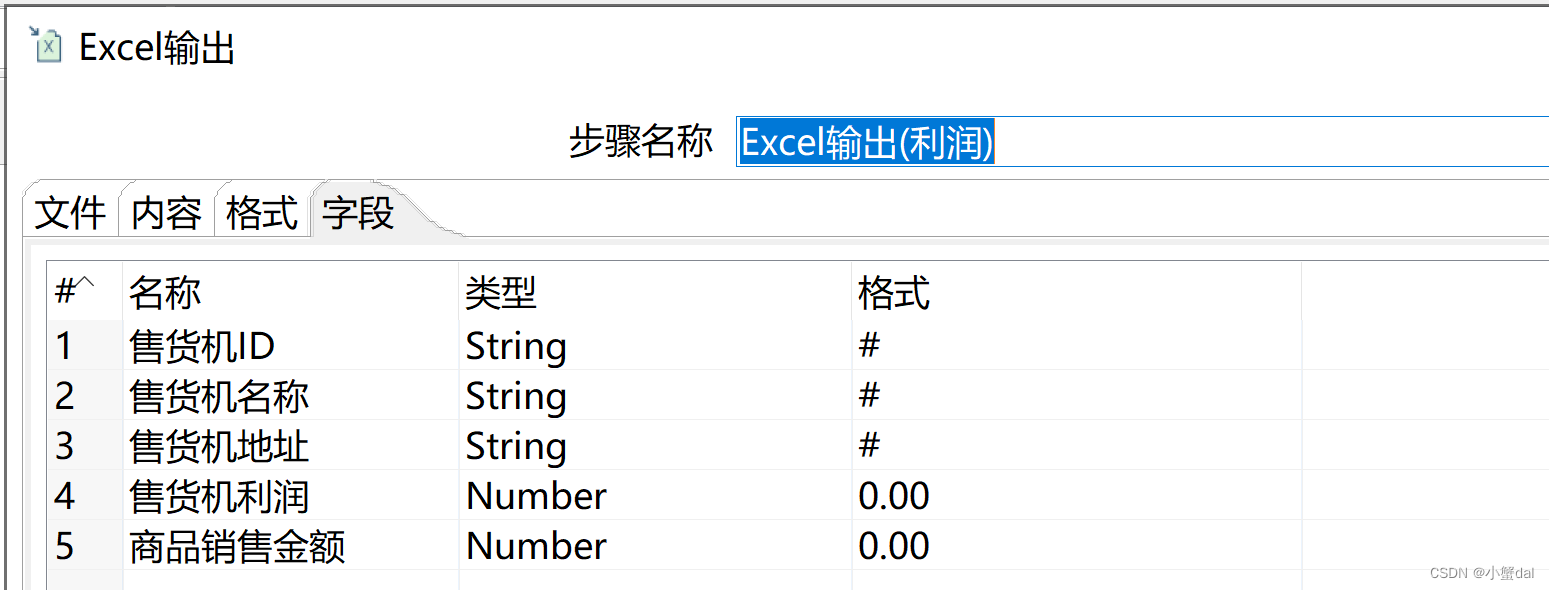This screenshot has height=590, width=1549.
Task: Click the 售货机地址 name cell
Action: tap(290, 446)
